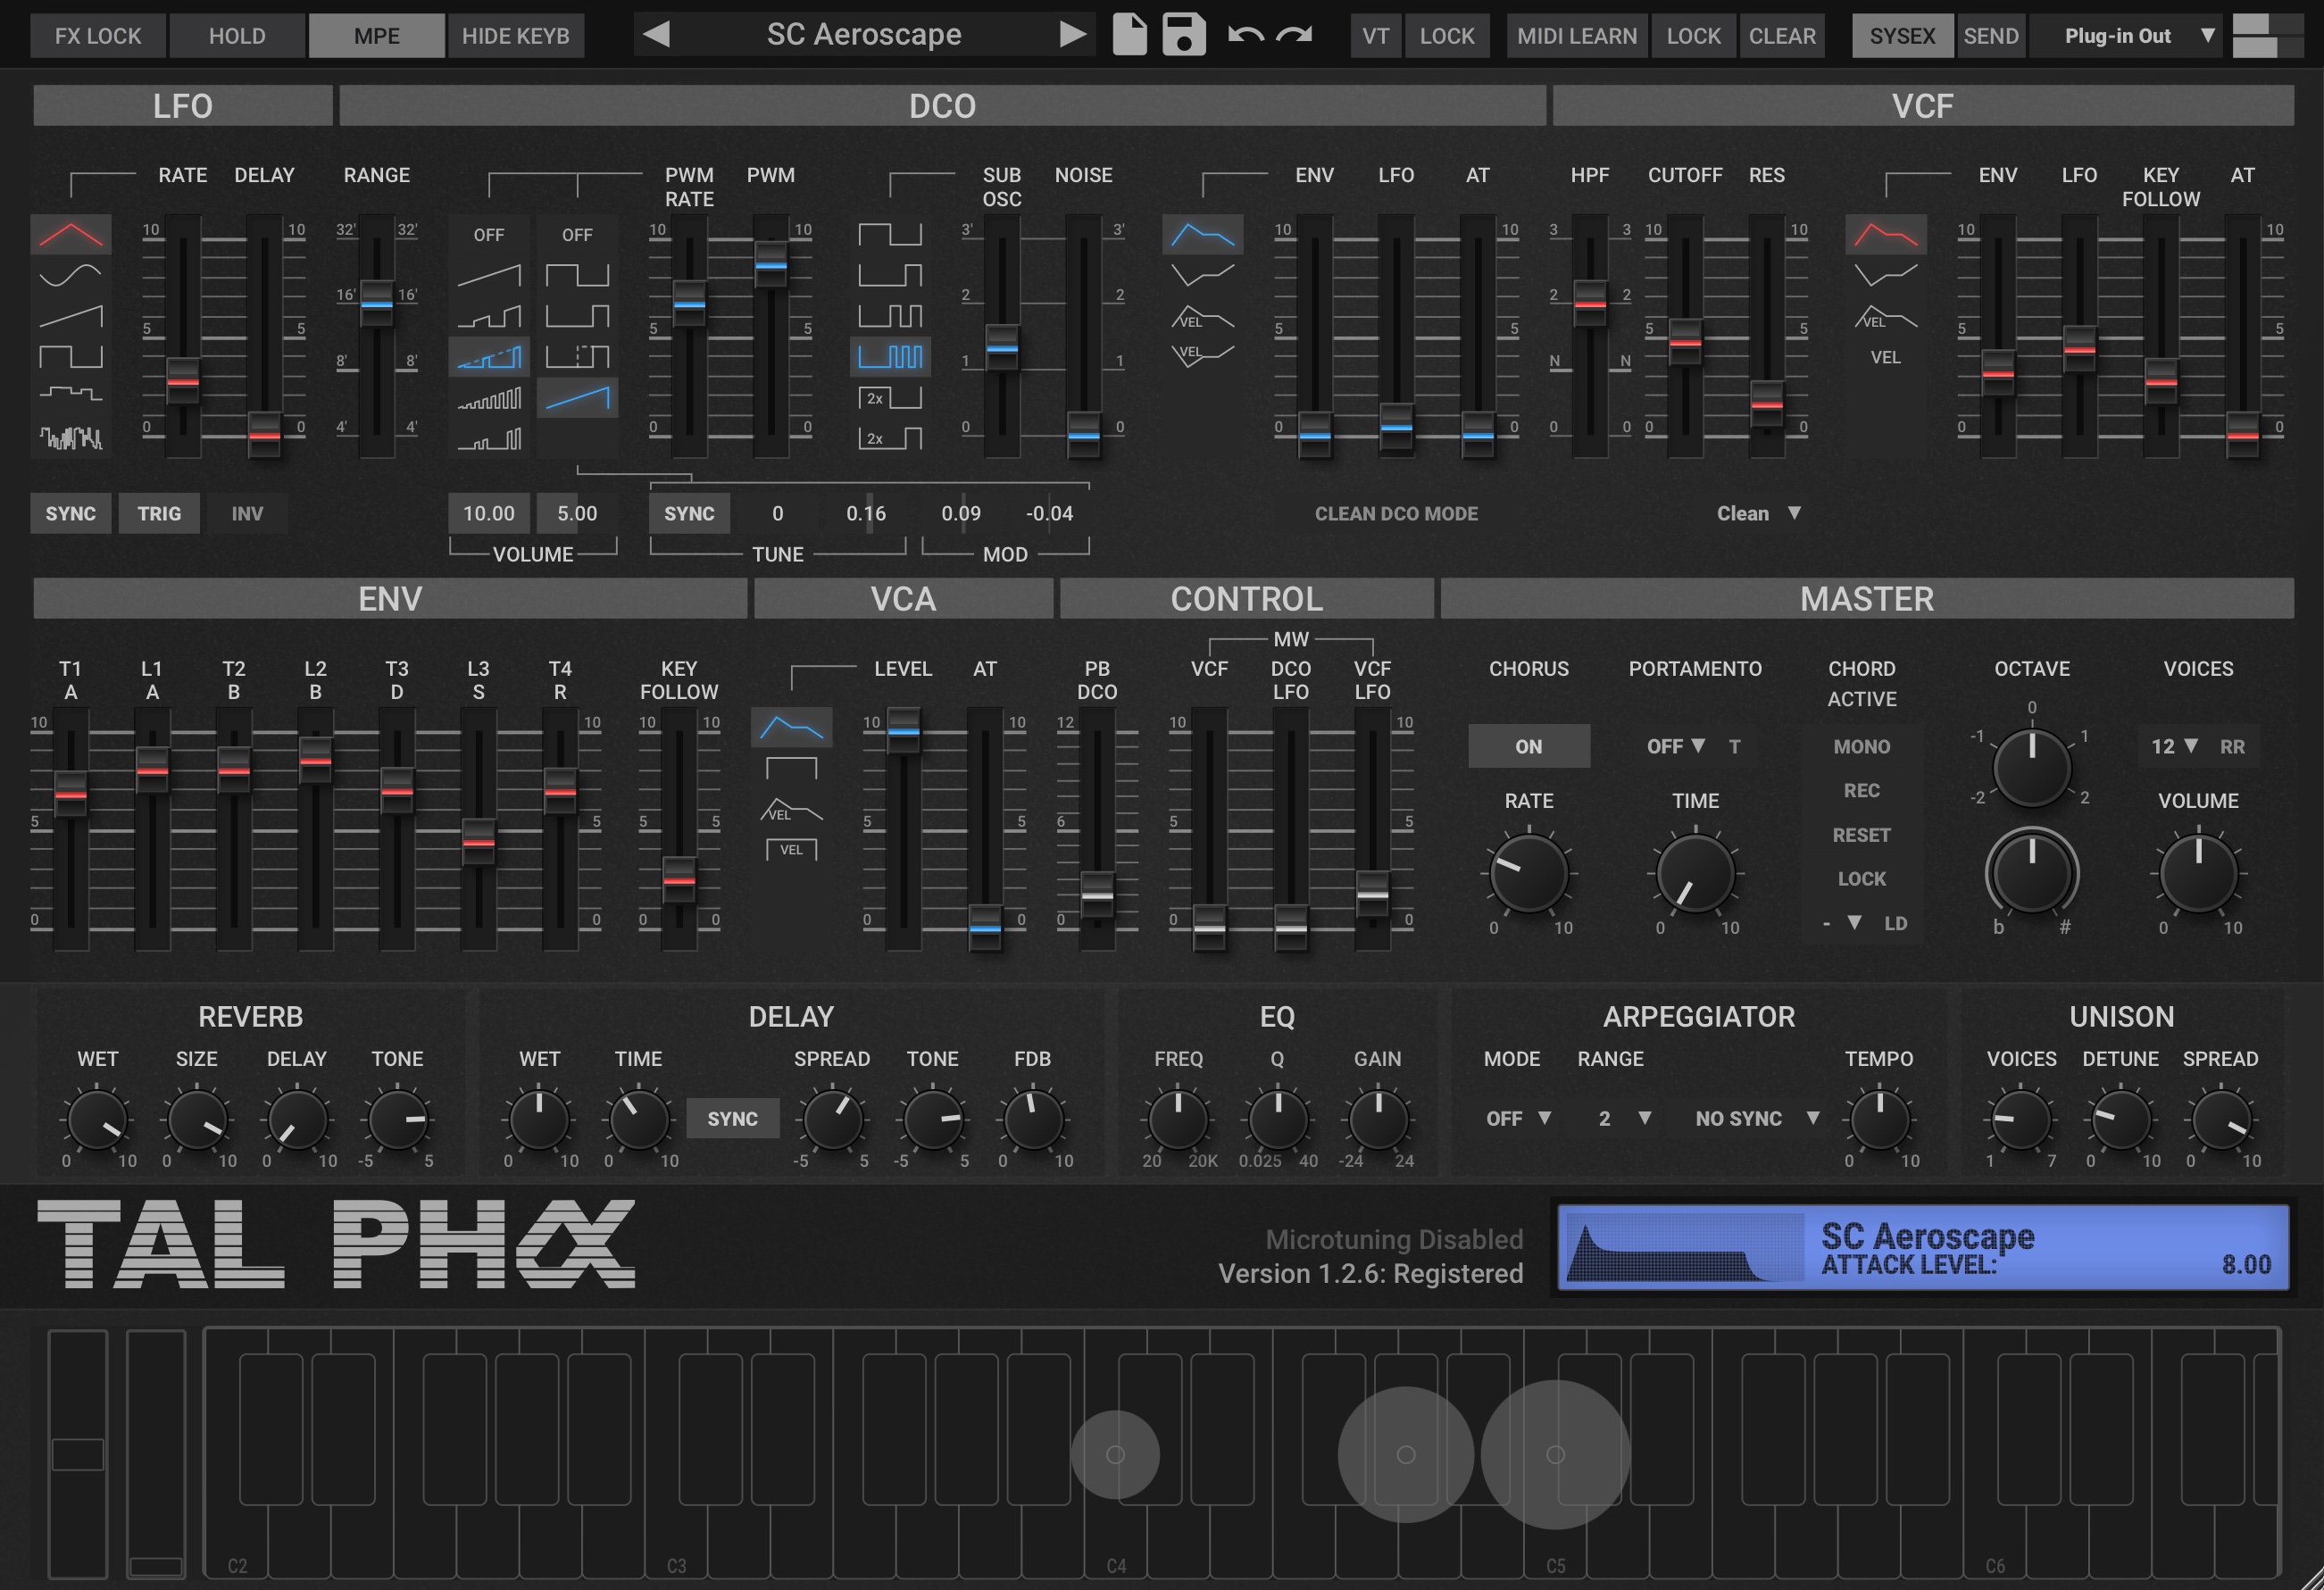This screenshot has height=1590, width=2324.
Task: Turn off the CHORUS effect
Action: [x=1529, y=745]
